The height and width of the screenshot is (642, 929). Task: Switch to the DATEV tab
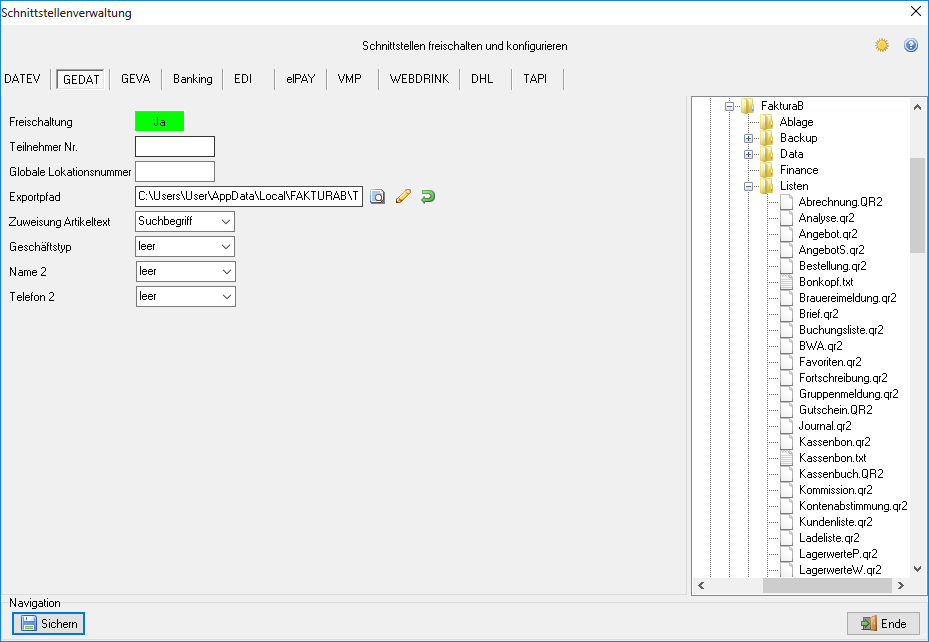[23, 79]
